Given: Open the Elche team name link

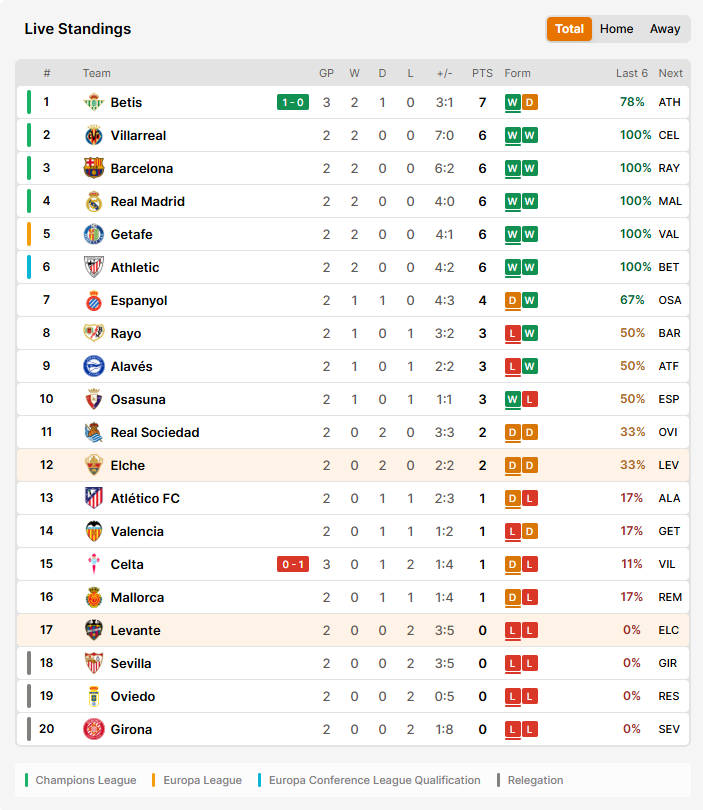Looking at the screenshot, I should [x=128, y=465].
